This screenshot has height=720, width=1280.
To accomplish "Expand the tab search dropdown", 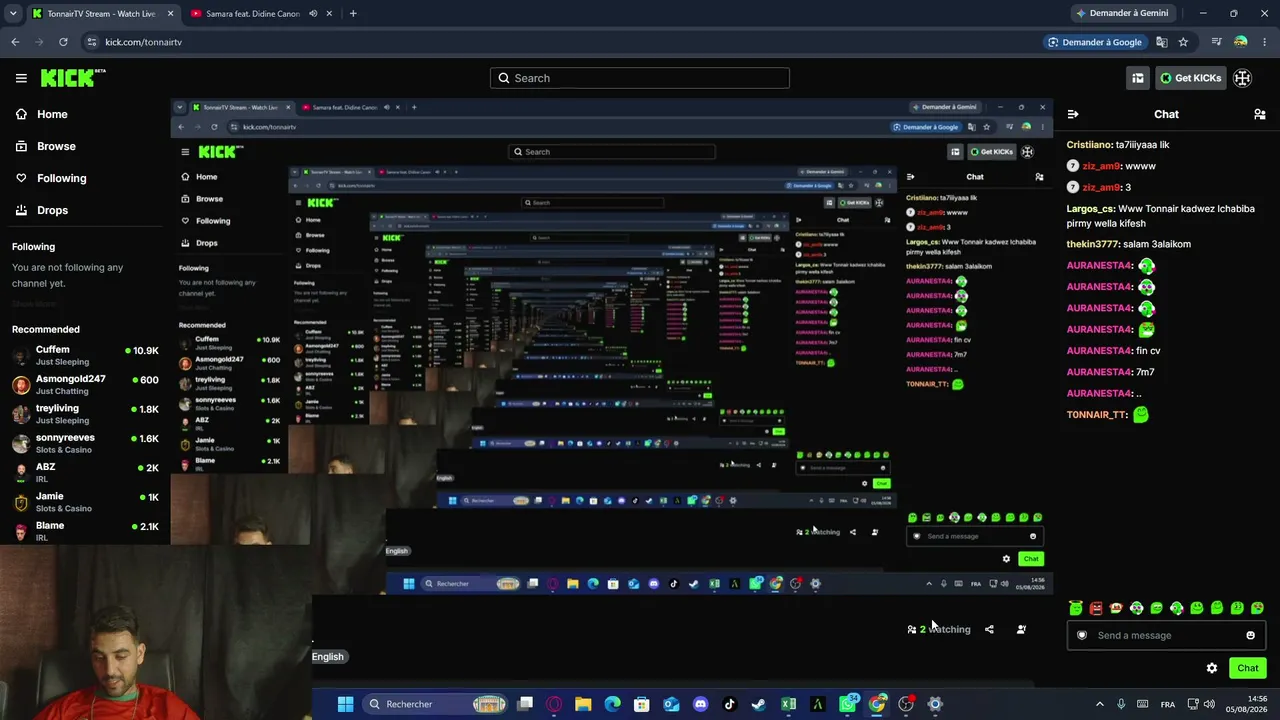I will 13,14.
